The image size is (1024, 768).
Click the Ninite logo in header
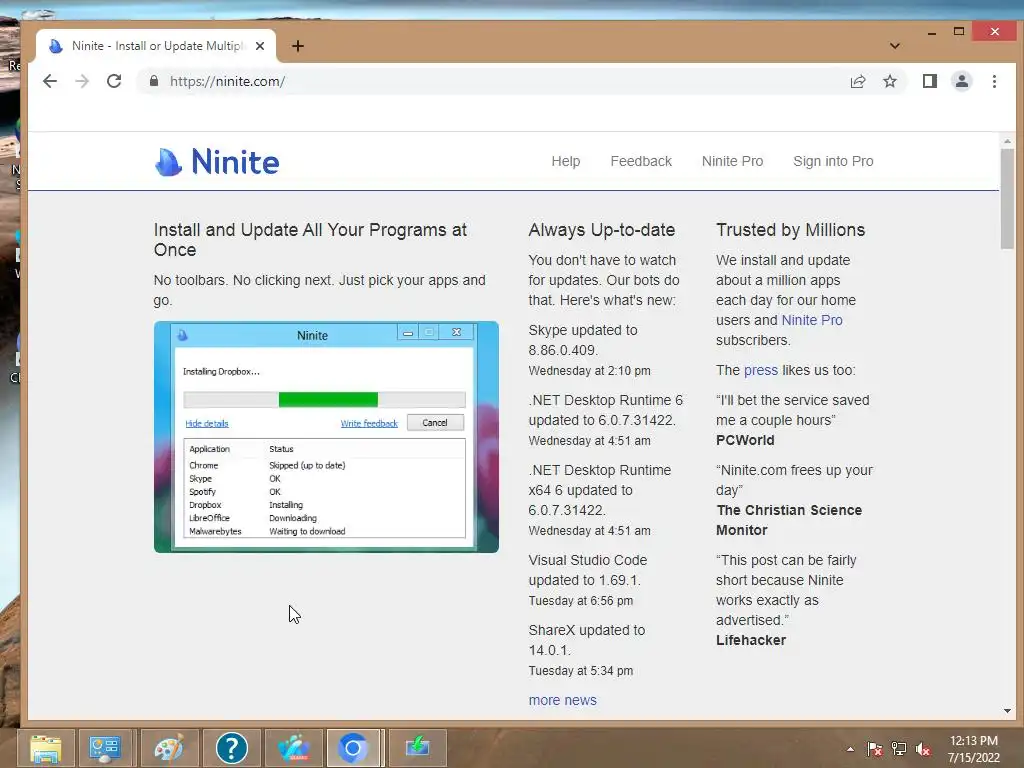coord(217,161)
